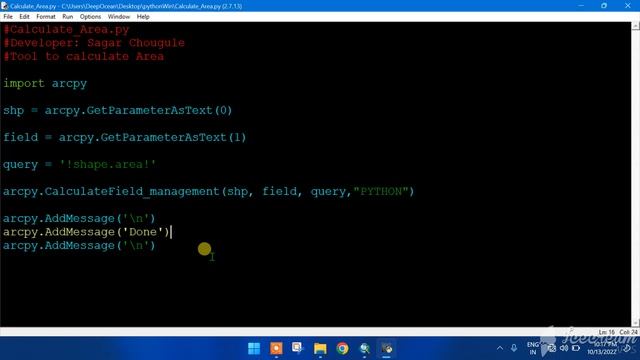
Task: Click the Python icon in title bar
Action: point(4,6)
